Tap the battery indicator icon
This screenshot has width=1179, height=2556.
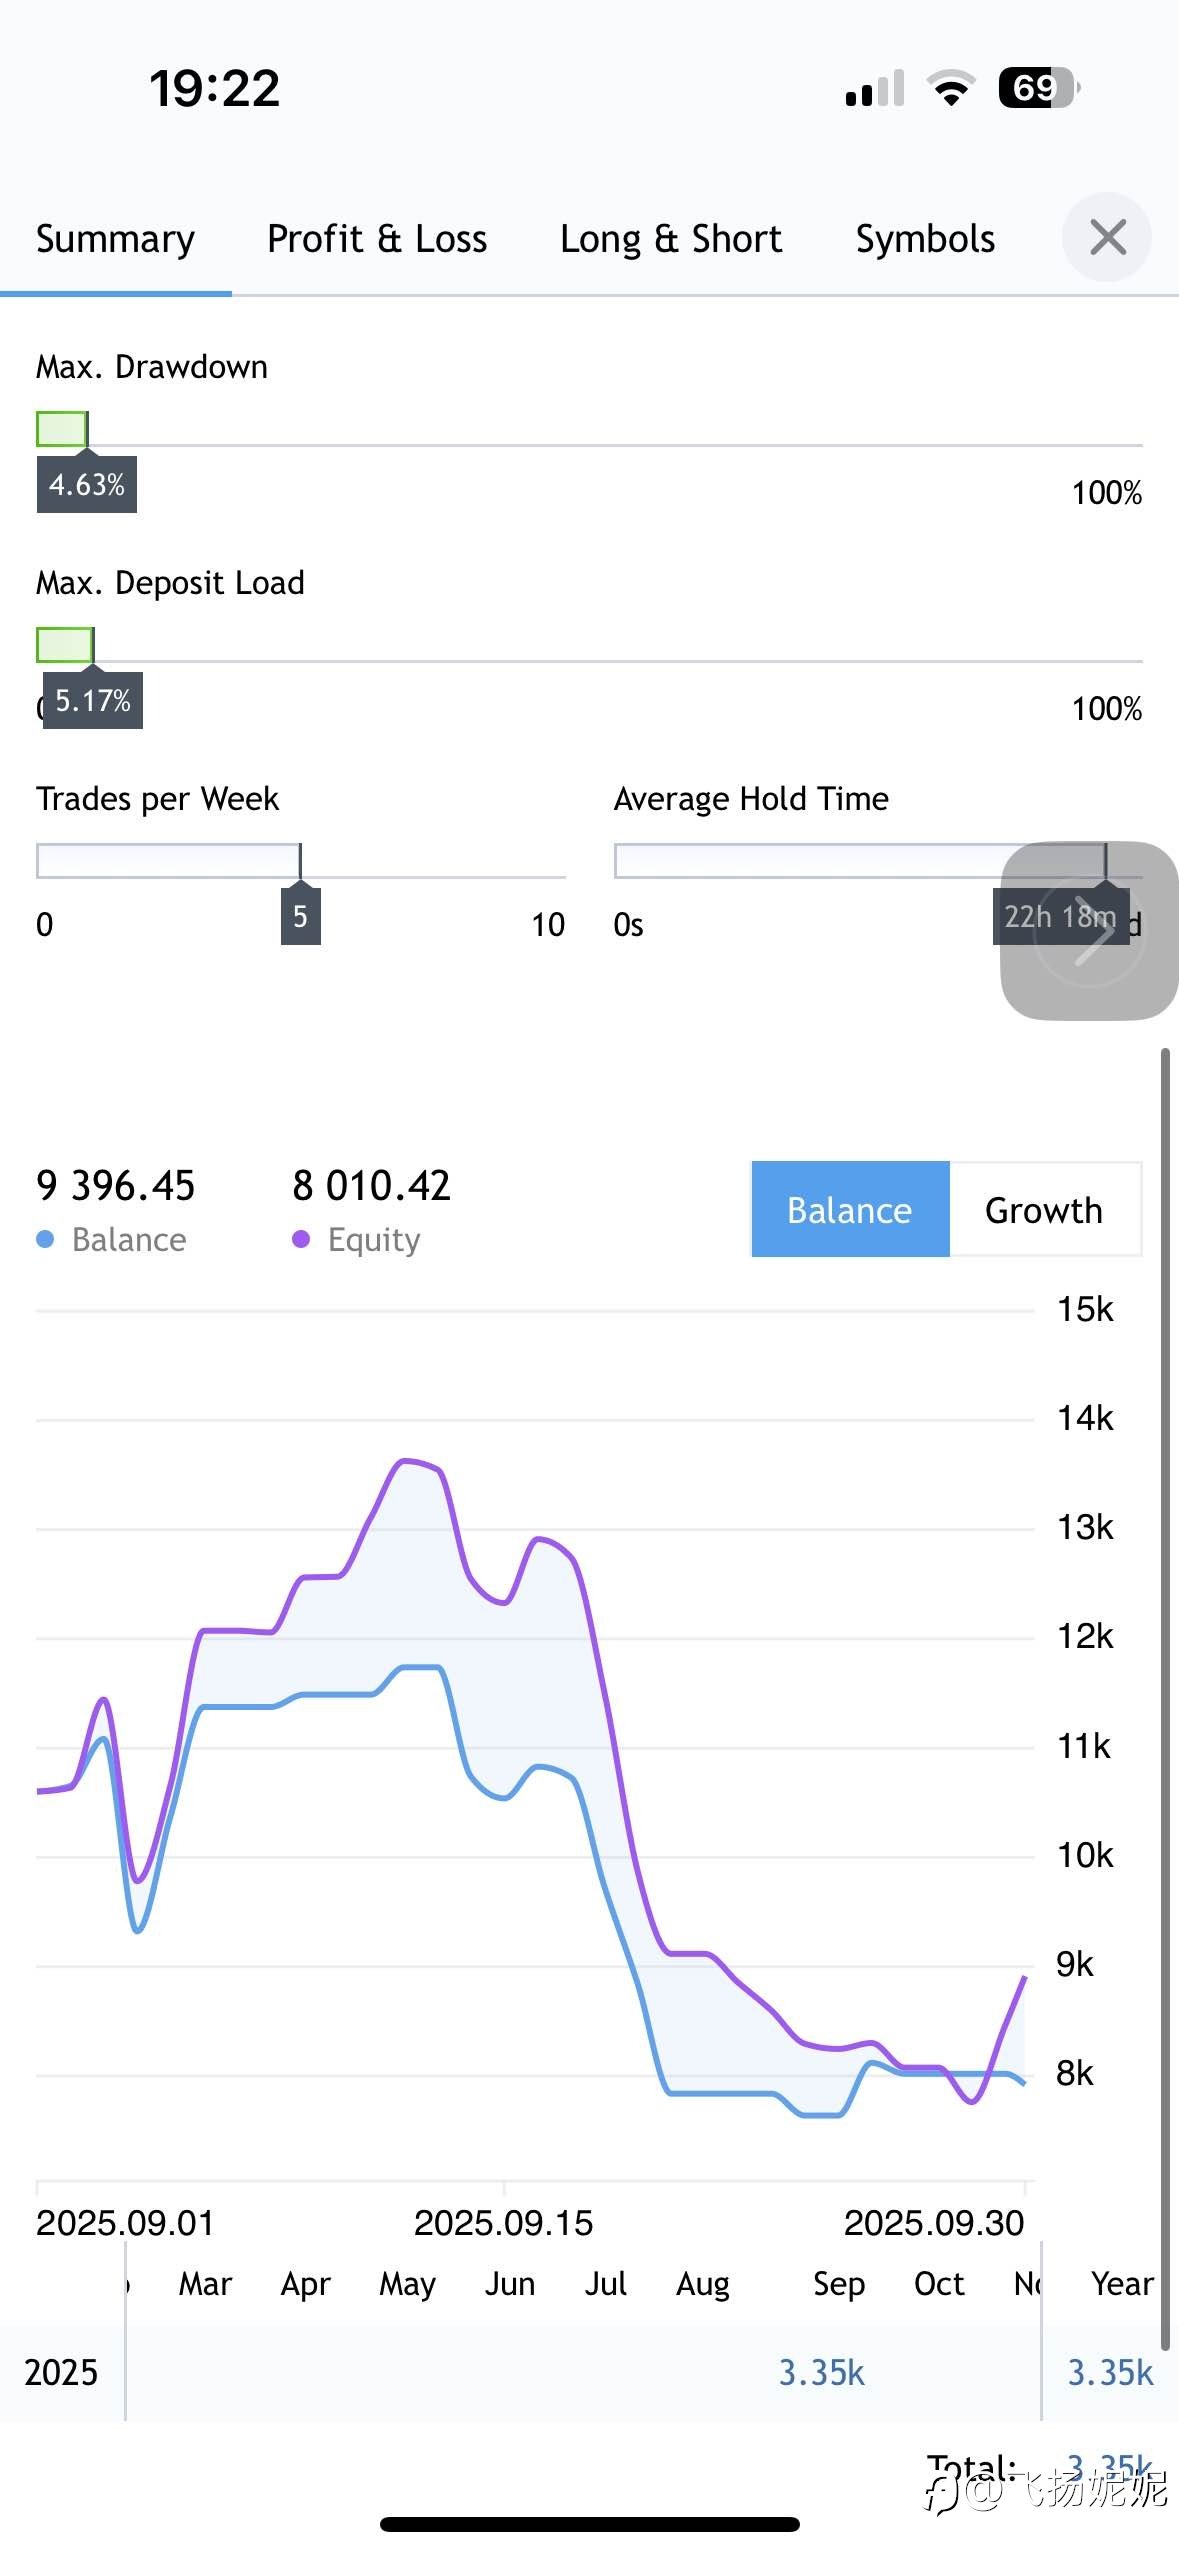click(x=1038, y=88)
